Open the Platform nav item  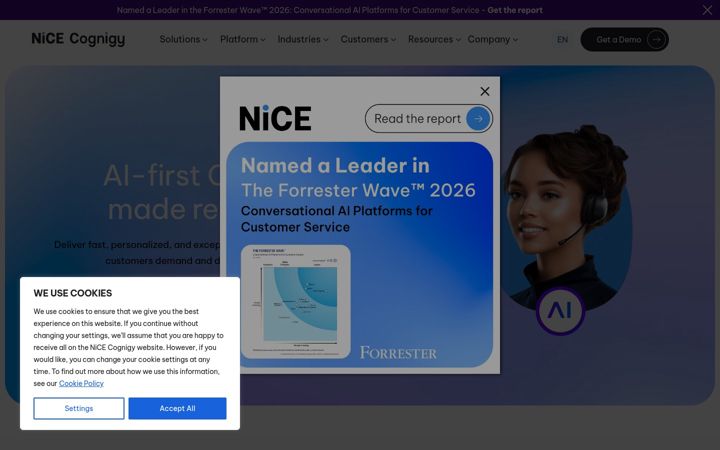click(239, 39)
